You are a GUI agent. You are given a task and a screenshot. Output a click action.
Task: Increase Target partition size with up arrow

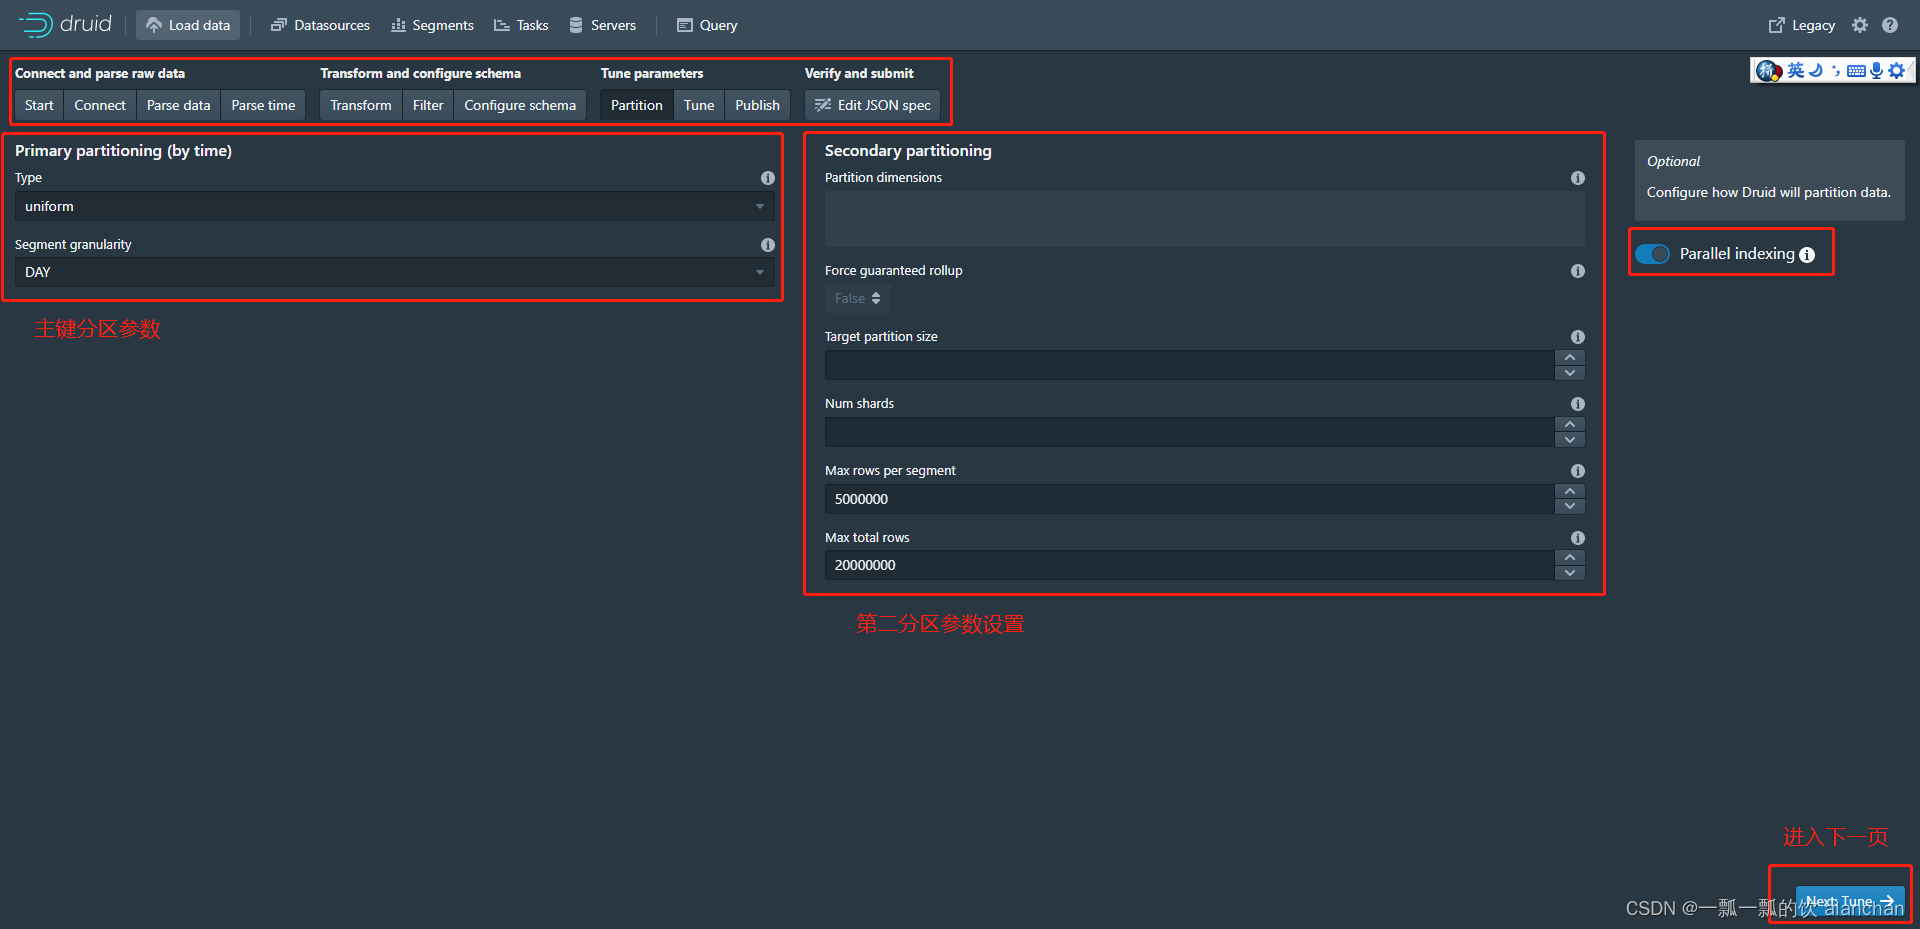pos(1570,357)
